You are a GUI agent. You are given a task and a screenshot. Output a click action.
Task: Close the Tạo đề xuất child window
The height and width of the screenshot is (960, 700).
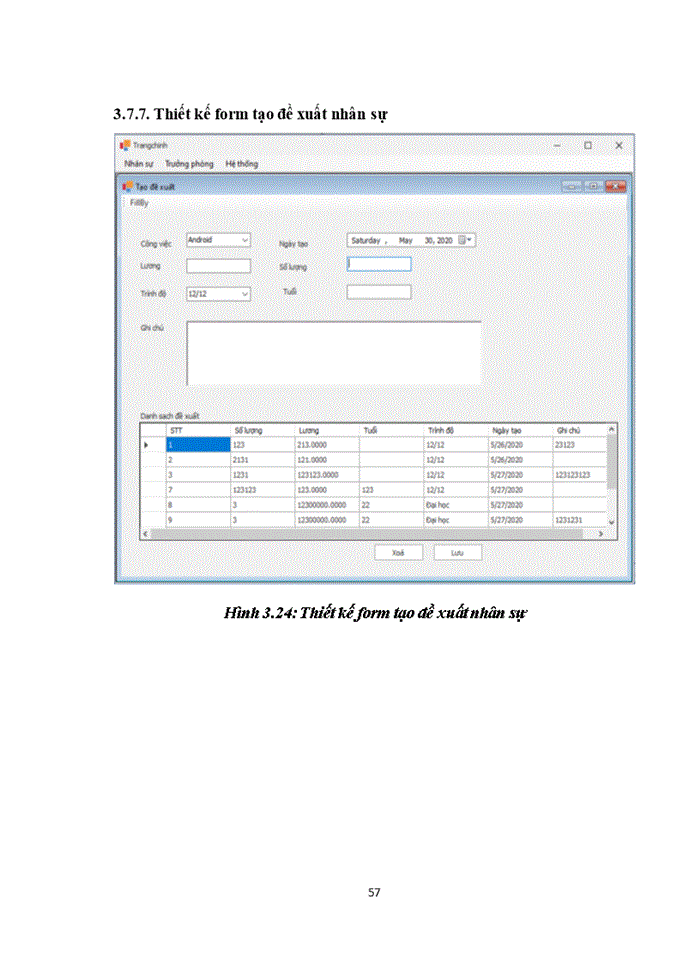(x=614, y=186)
